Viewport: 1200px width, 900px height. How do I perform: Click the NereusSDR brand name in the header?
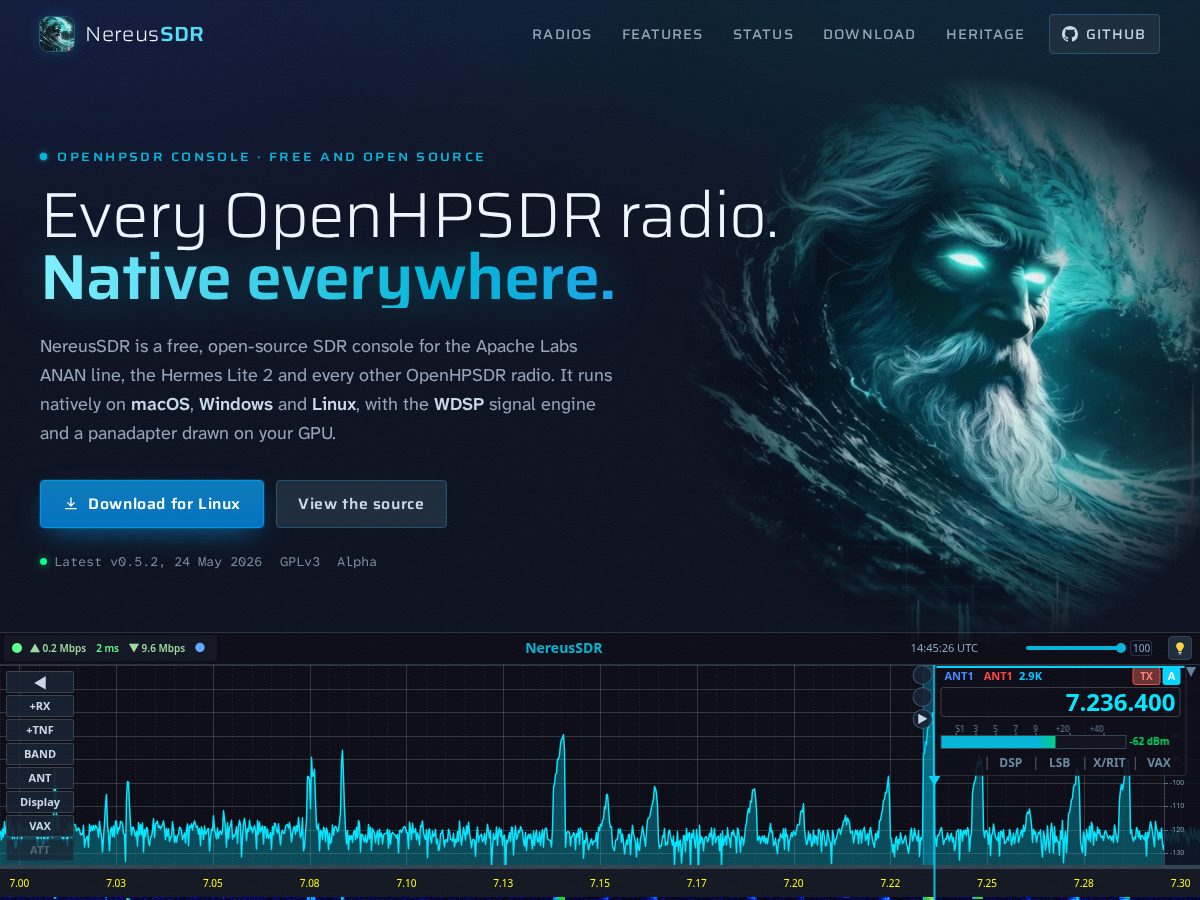pyautogui.click(x=145, y=34)
